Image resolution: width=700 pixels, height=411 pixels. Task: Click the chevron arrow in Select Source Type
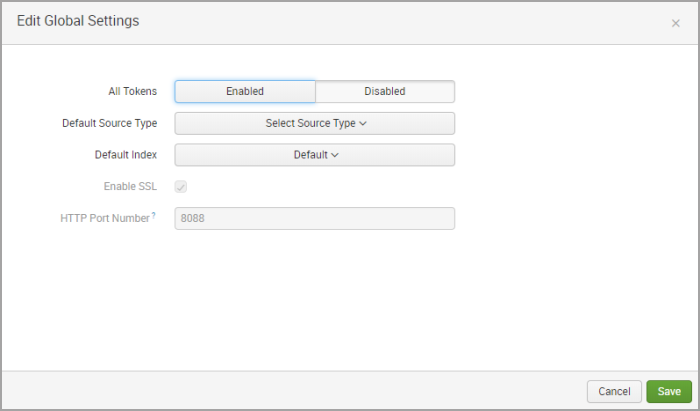[363, 124]
